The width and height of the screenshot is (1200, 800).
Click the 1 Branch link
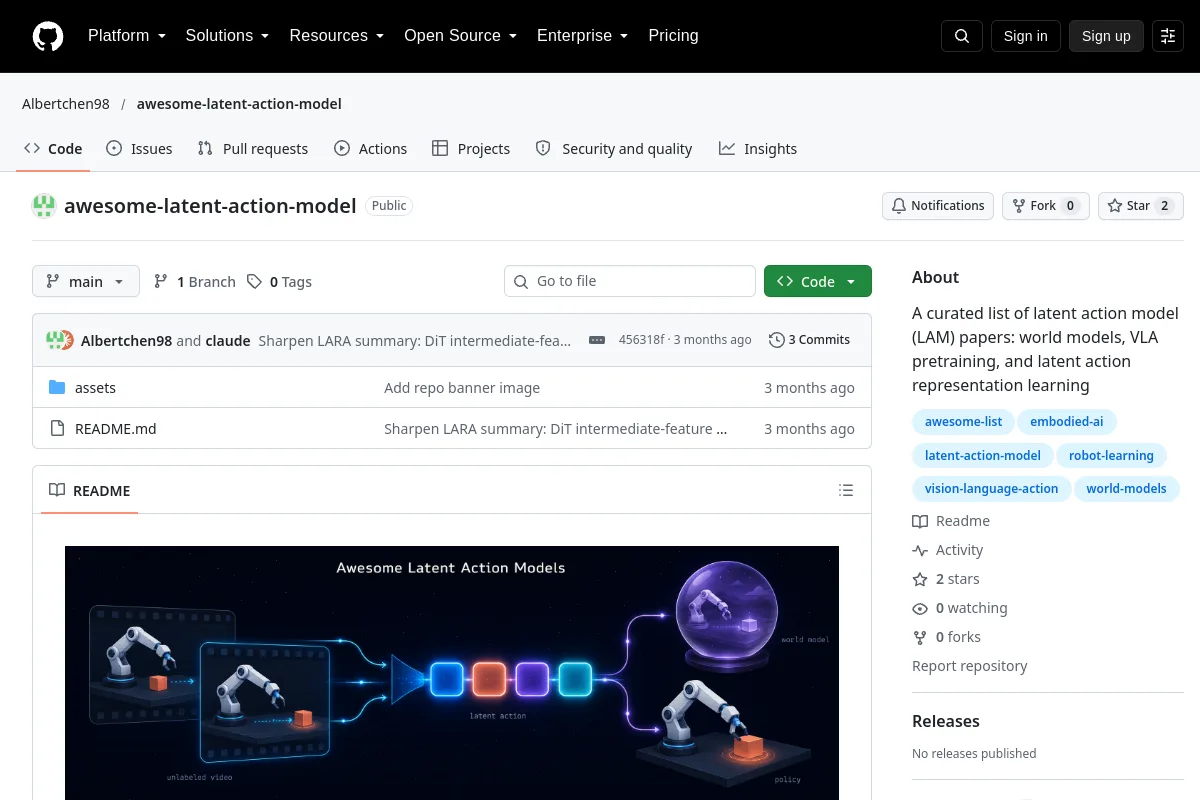coord(195,282)
